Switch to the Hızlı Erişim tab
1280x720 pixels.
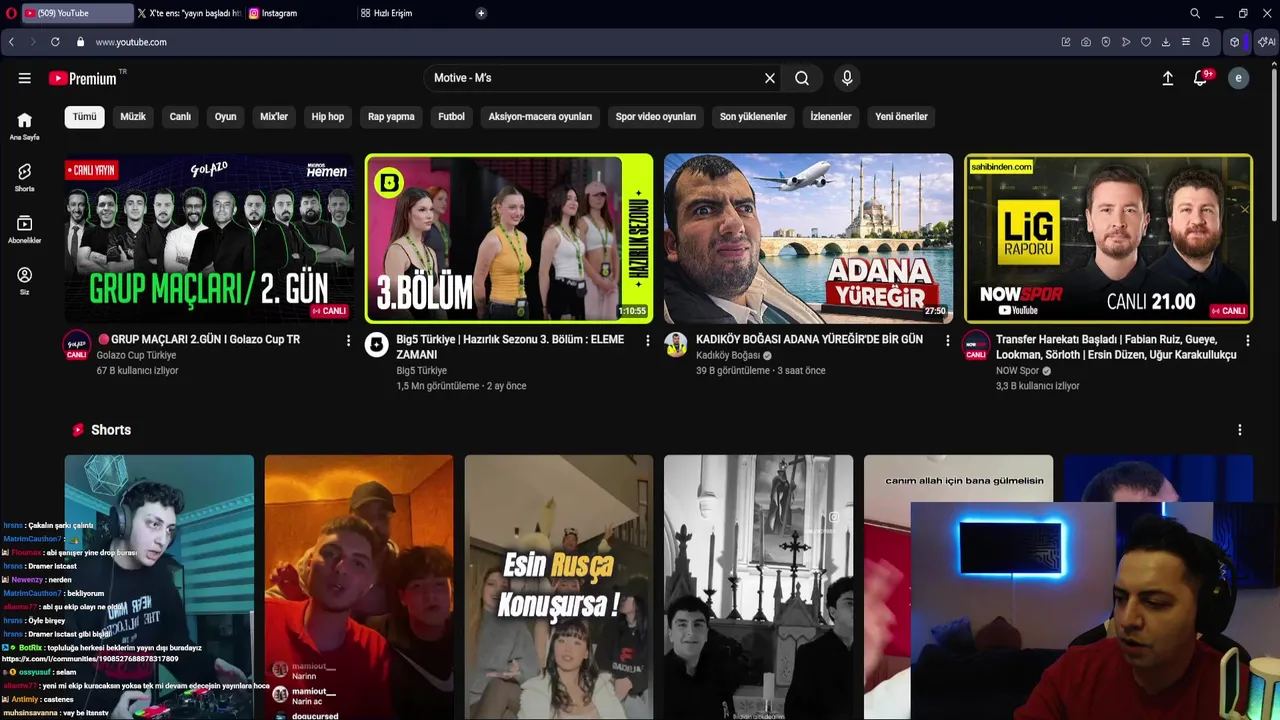point(412,13)
